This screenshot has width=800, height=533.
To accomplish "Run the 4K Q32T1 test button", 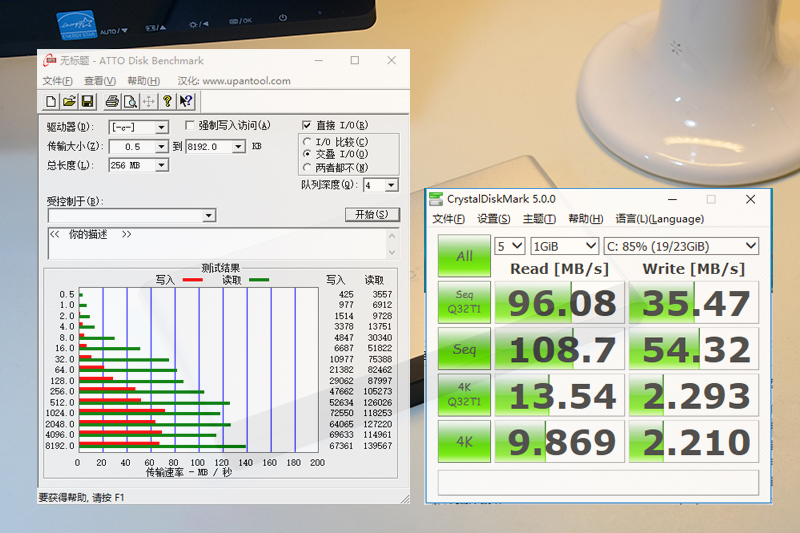I will click(x=464, y=395).
